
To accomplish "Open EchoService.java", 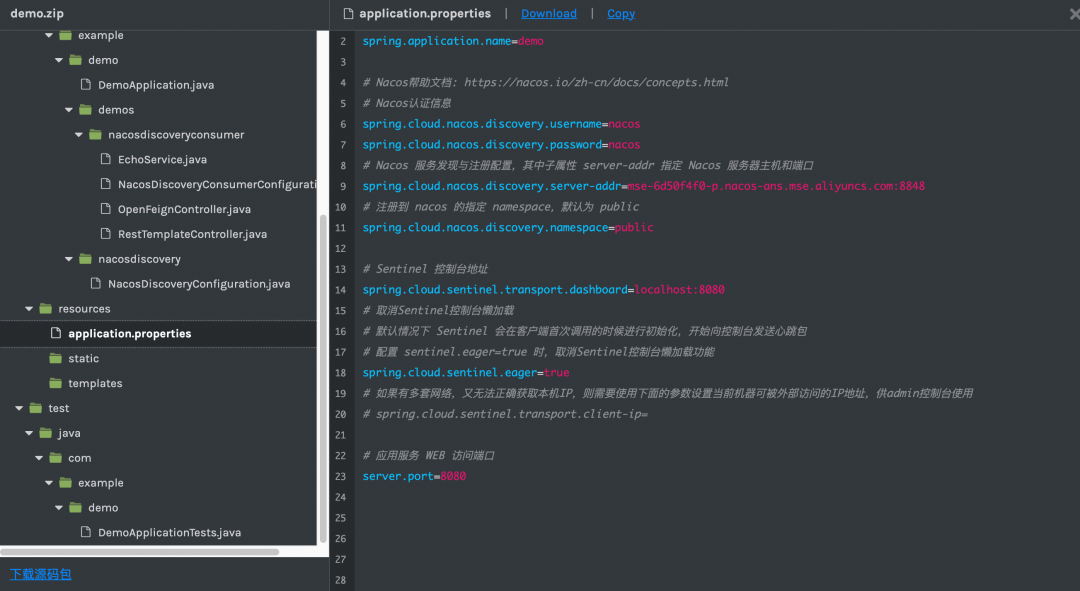I will [x=162, y=159].
